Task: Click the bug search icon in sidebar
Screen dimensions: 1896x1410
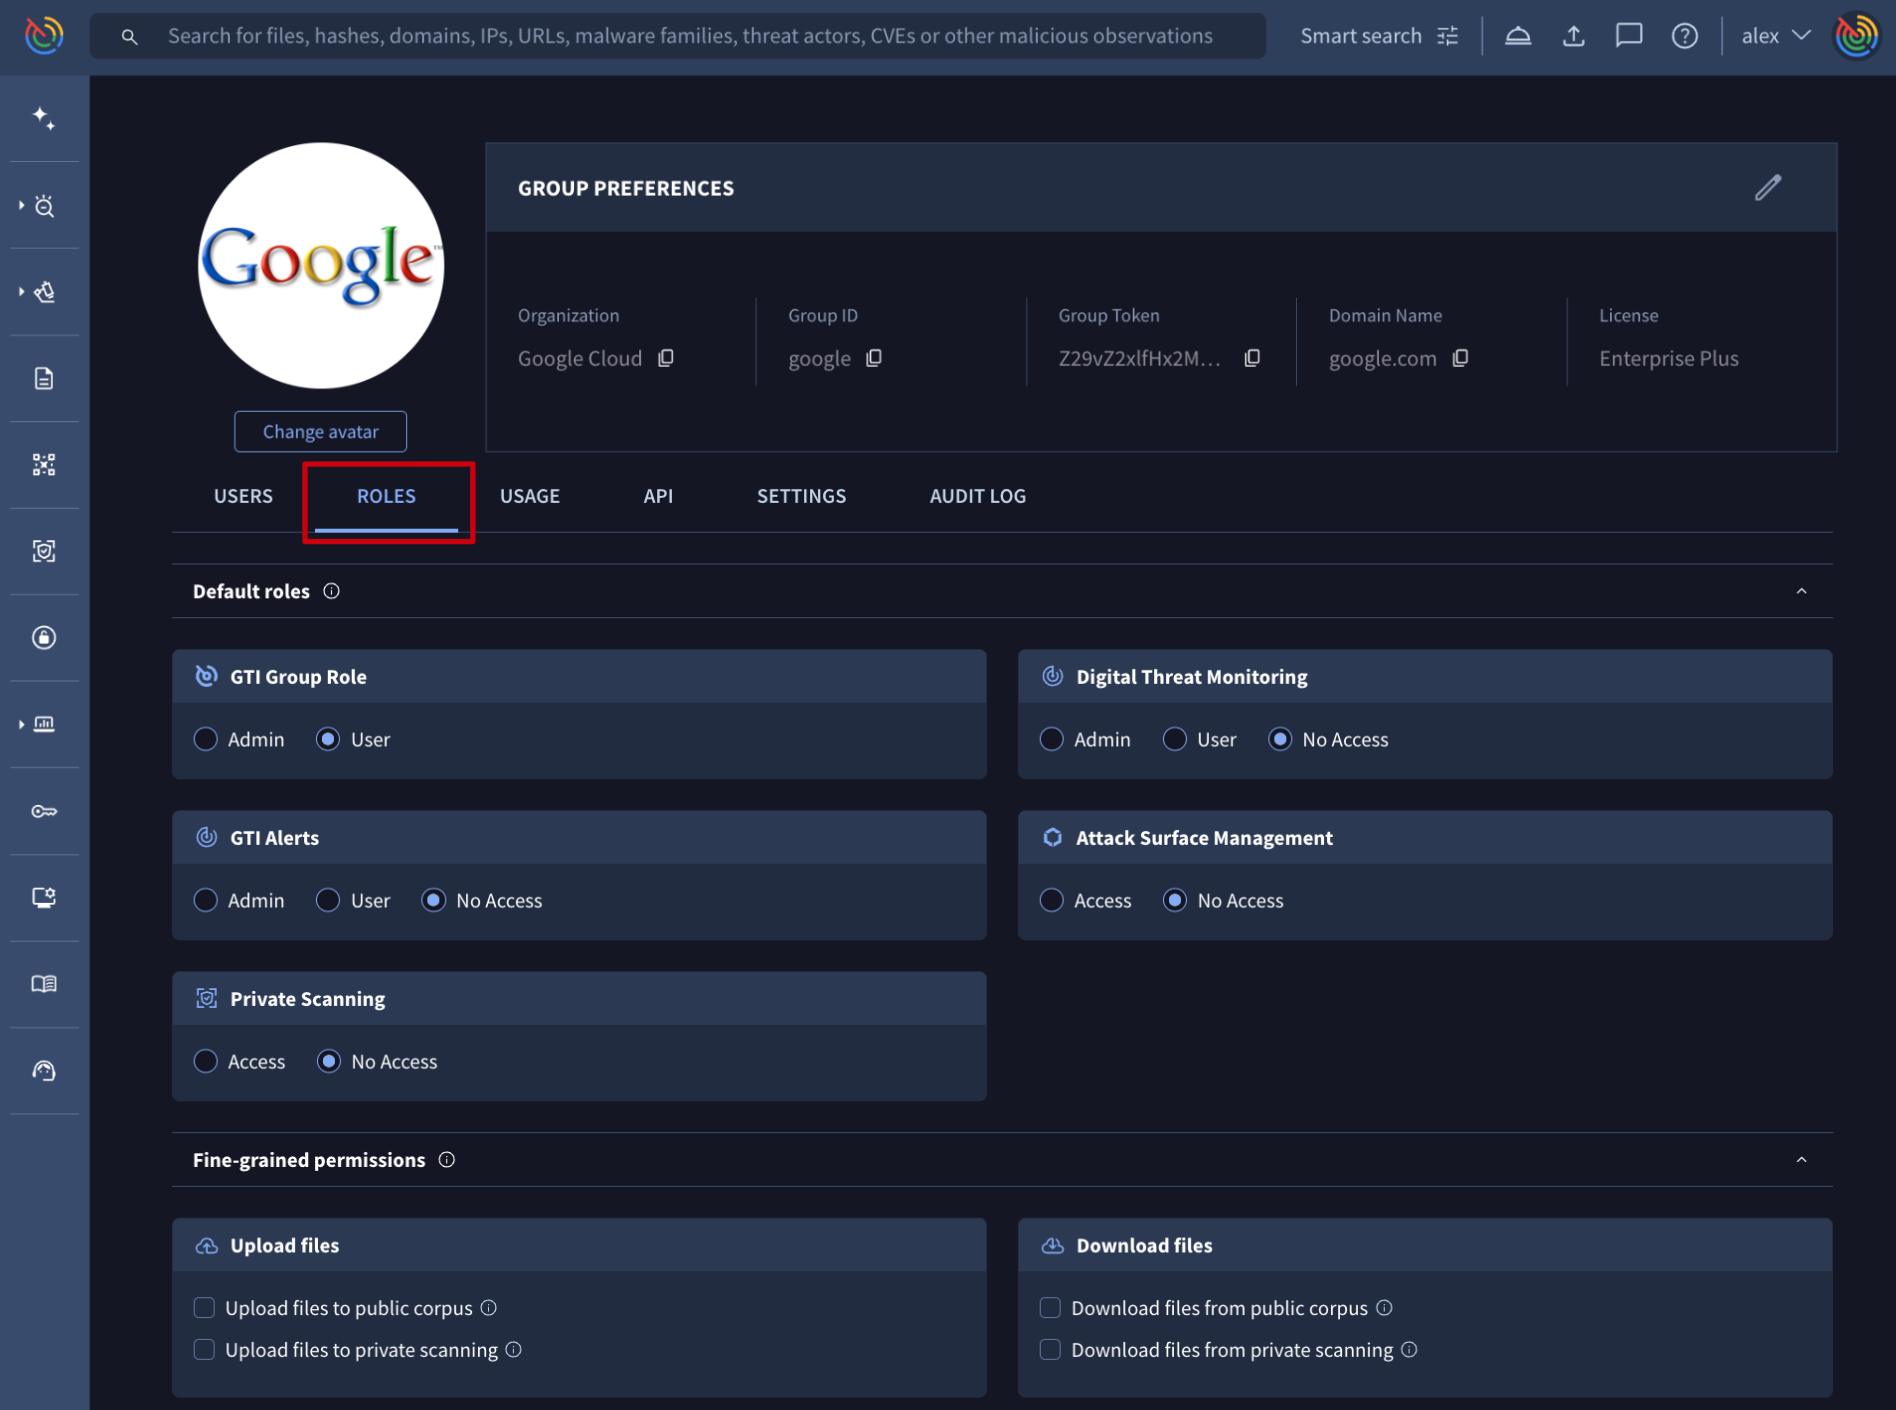Action: click(45, 206)
